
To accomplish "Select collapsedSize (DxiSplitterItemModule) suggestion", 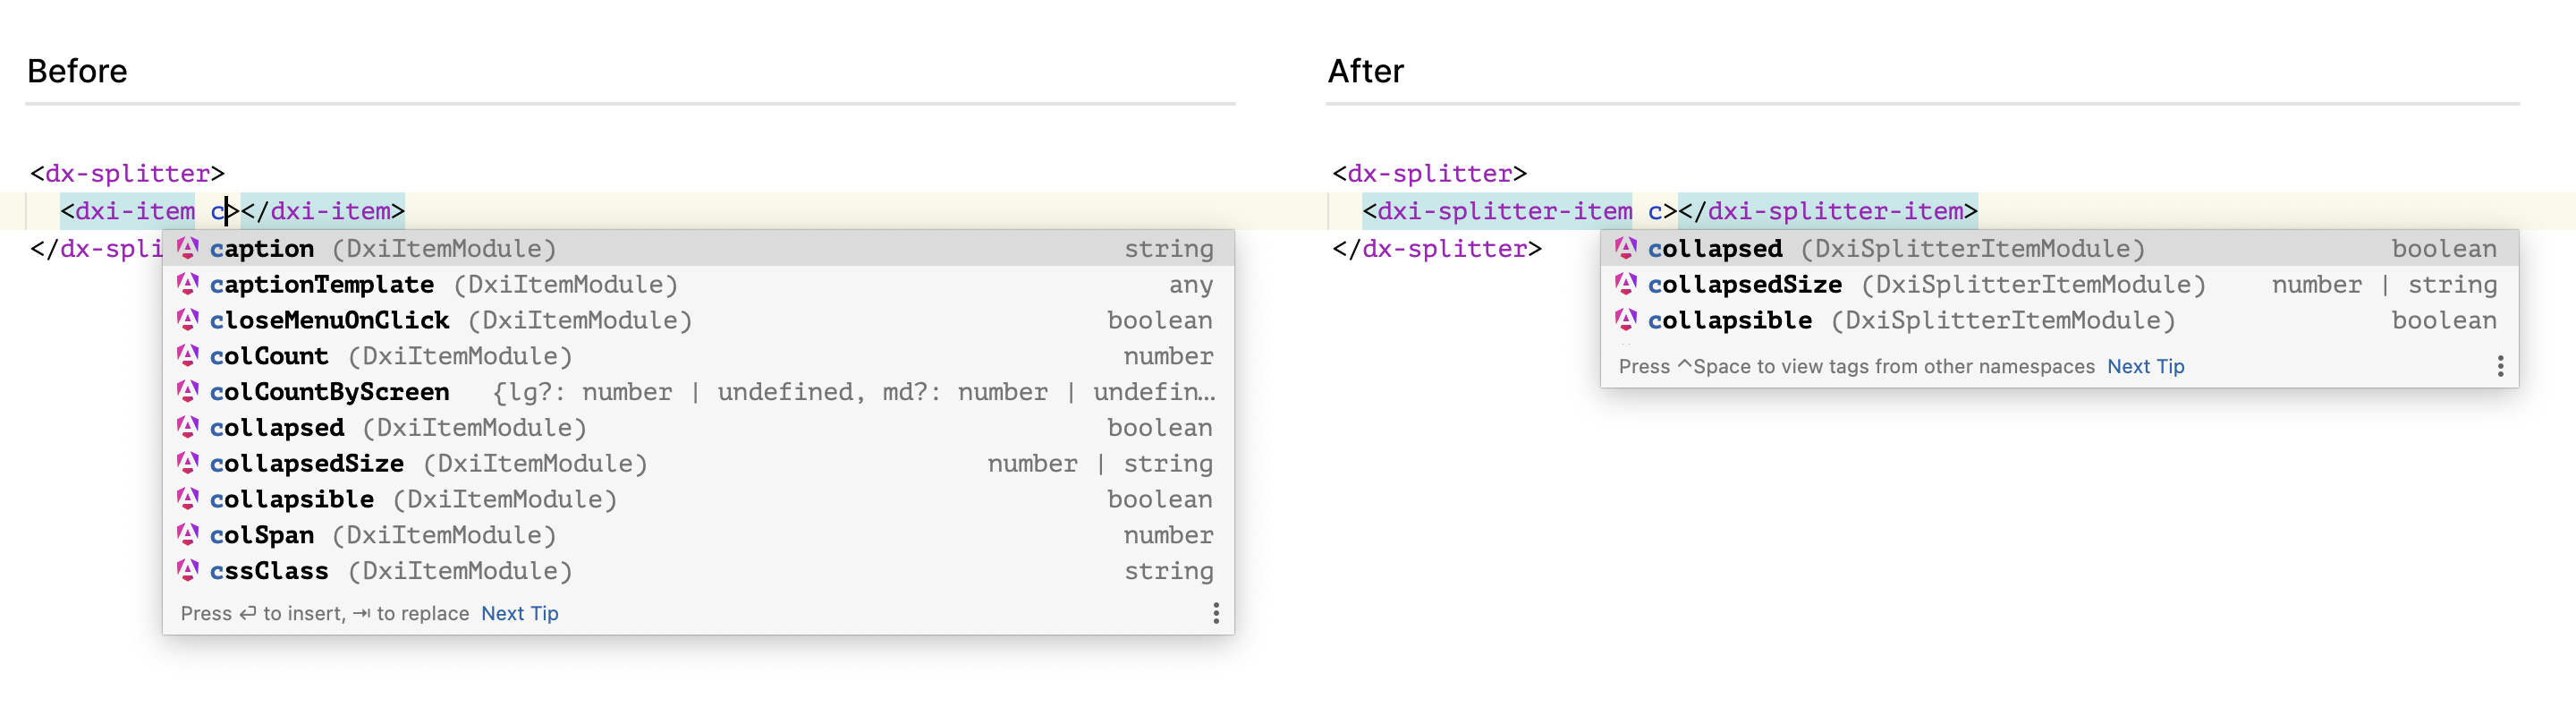I will coord(2059,284).
